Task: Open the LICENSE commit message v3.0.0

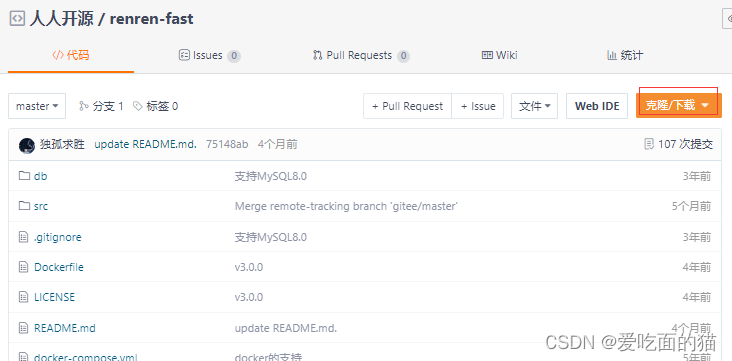Action: [x=249, y=297]
